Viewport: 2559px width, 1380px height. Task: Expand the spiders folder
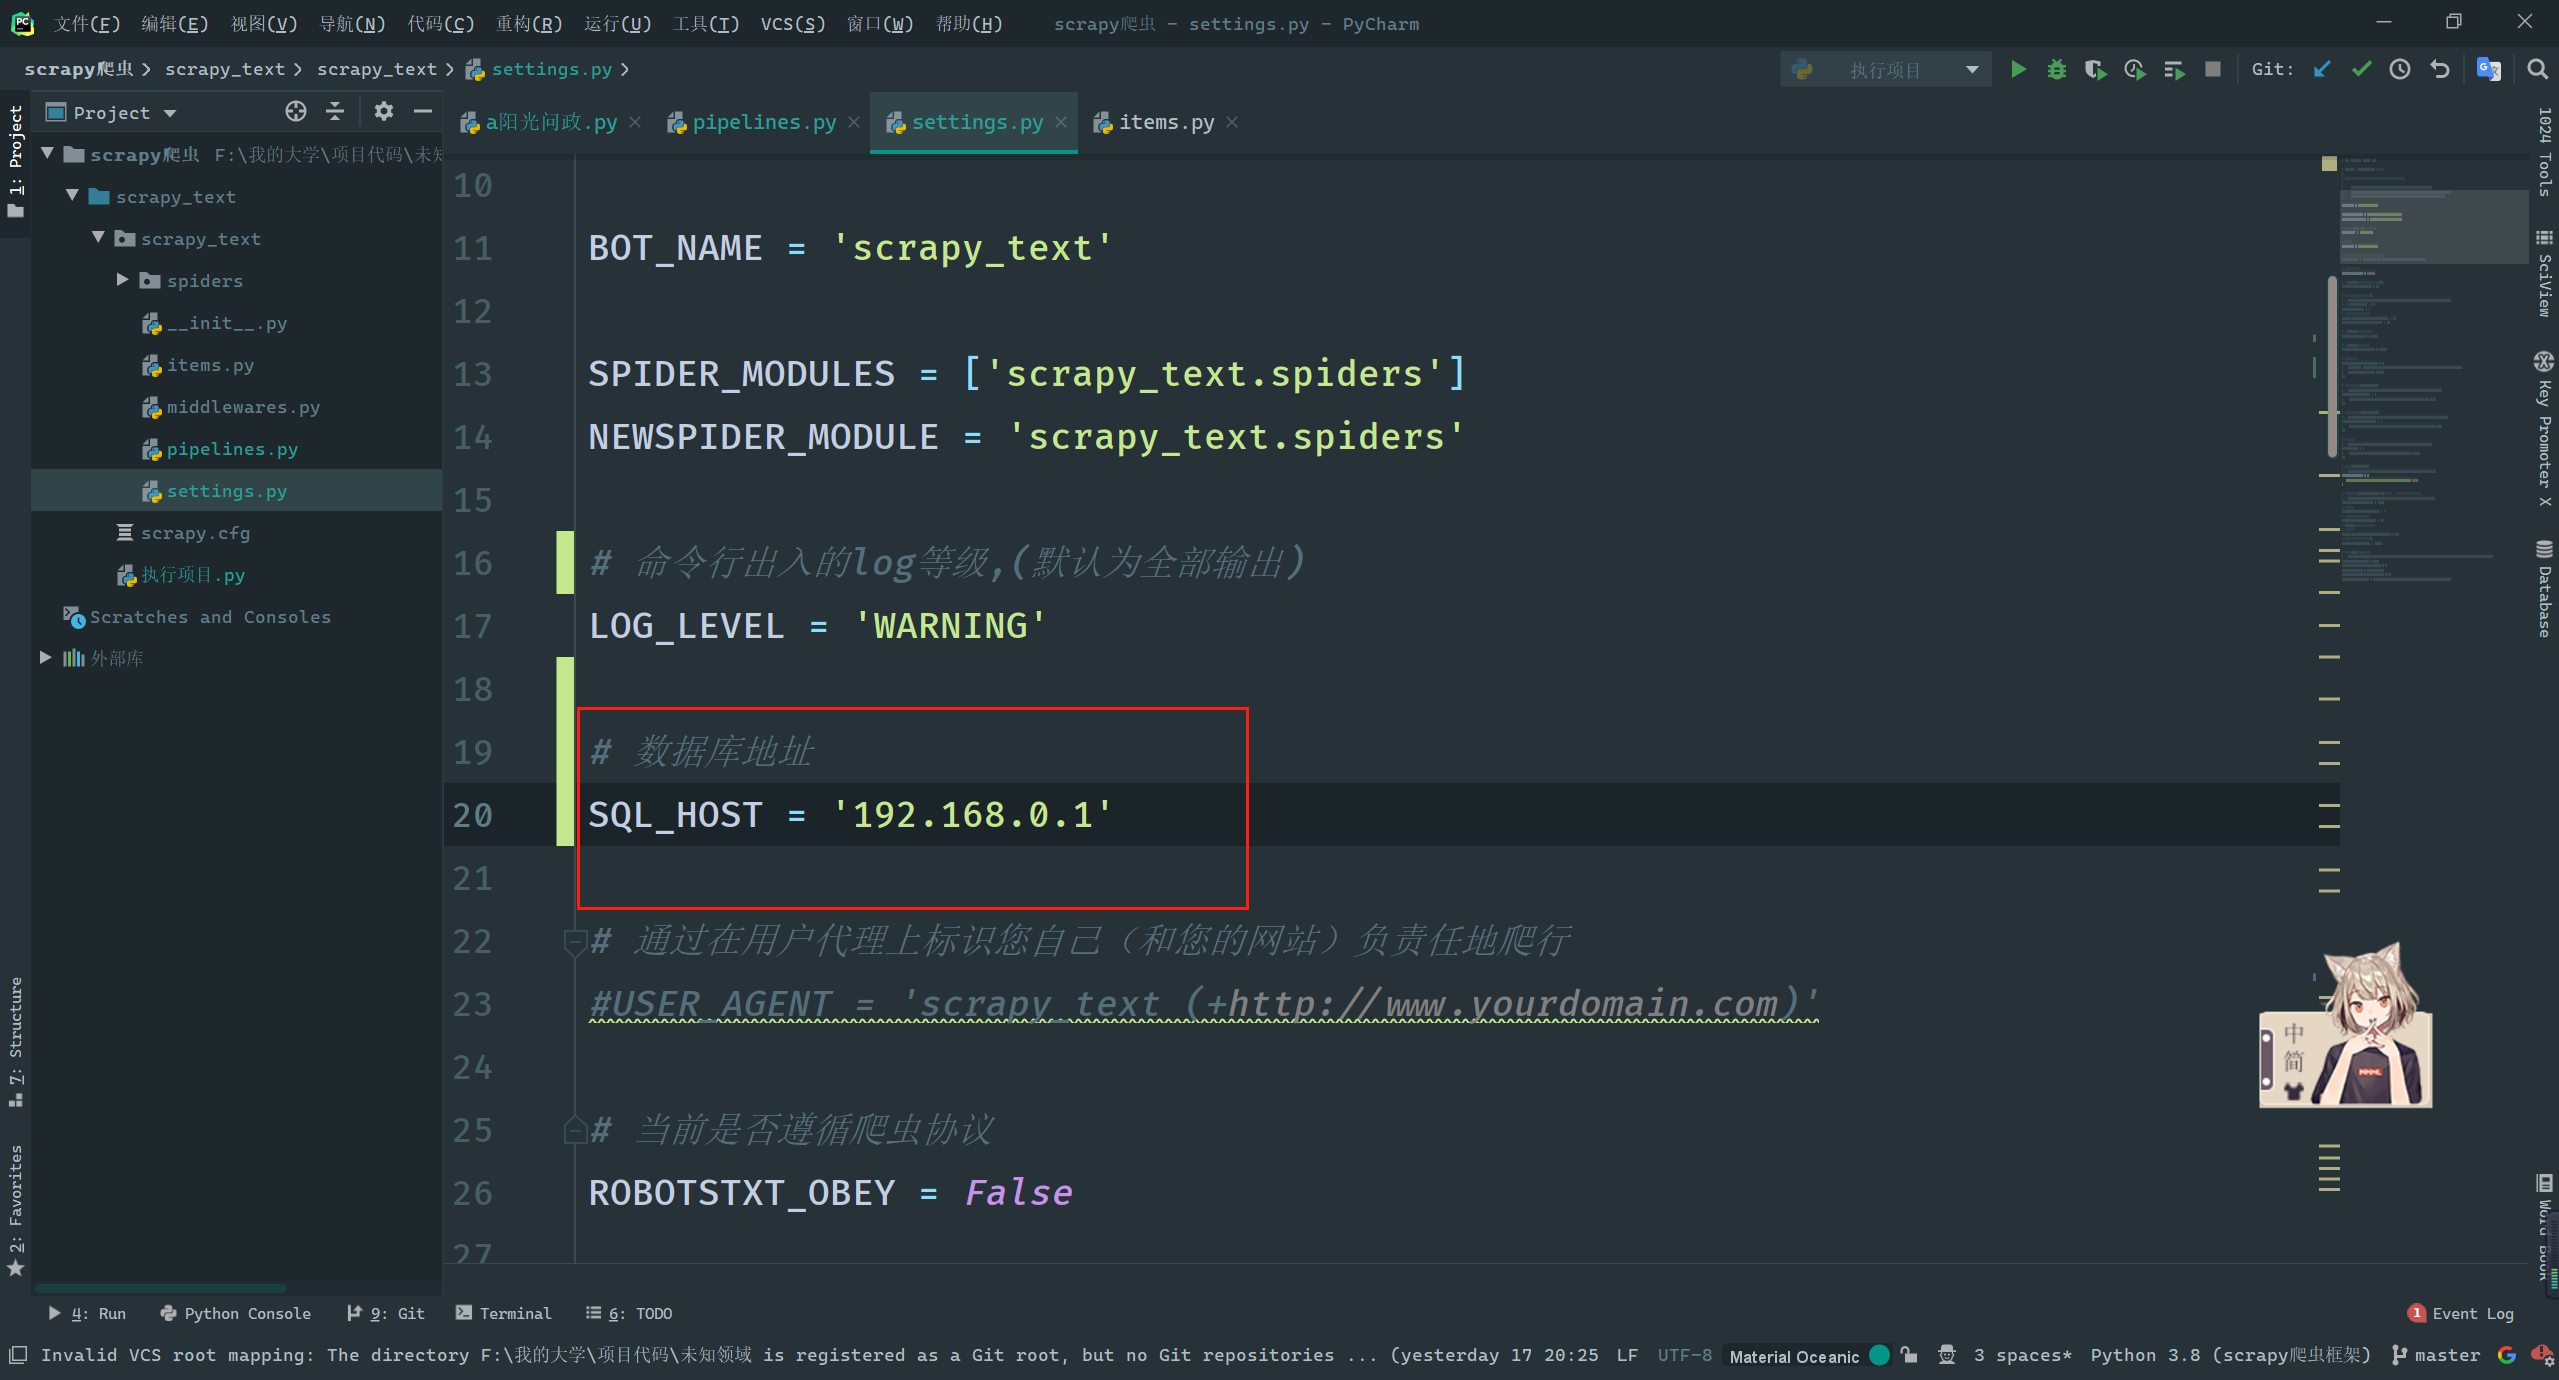[122, 280]
